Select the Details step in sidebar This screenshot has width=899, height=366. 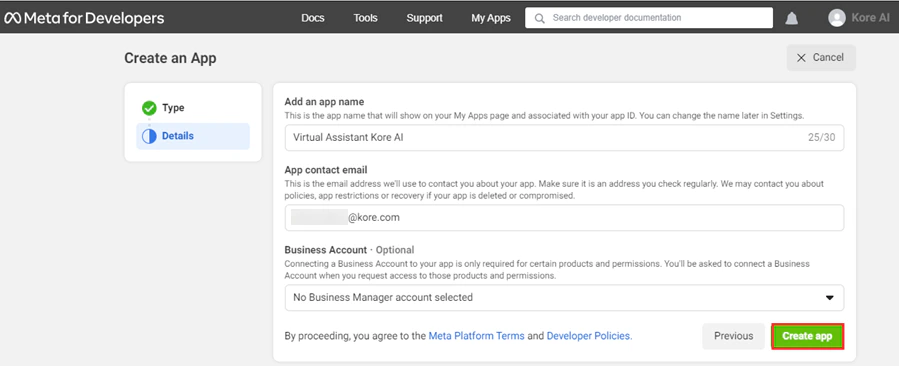point(193,136)
